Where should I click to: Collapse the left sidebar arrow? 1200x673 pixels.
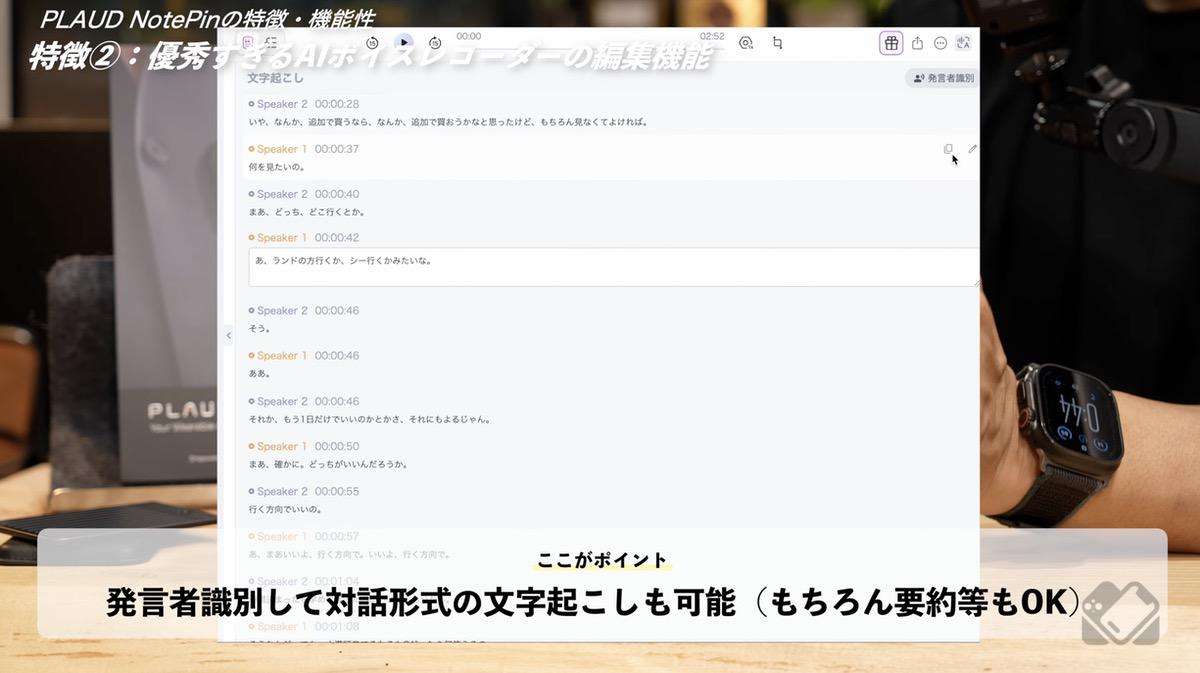[228, 336]
